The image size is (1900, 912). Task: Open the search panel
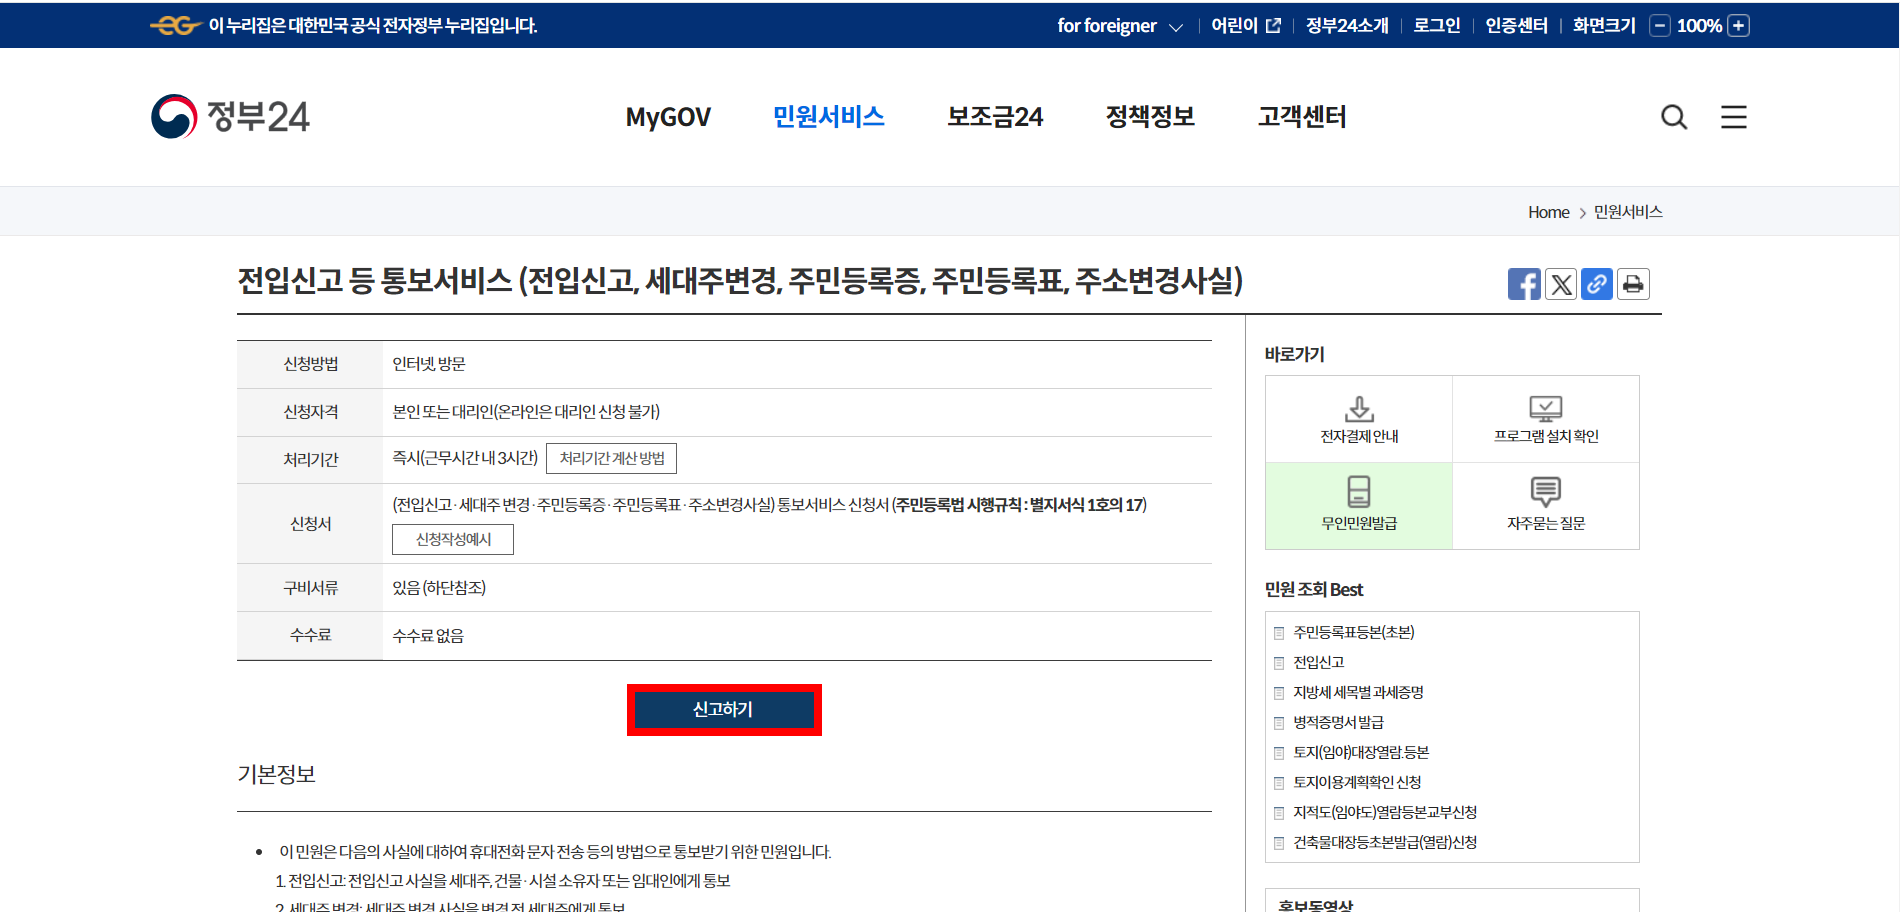point(1674,117)
